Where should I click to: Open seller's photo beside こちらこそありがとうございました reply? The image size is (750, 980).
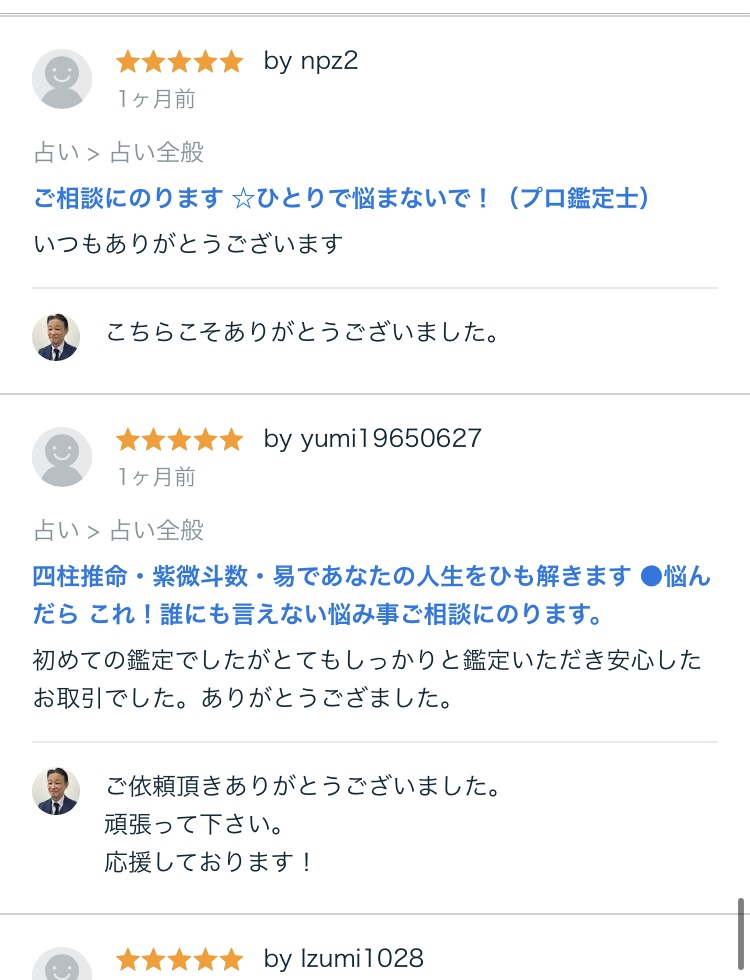[55, 337]
